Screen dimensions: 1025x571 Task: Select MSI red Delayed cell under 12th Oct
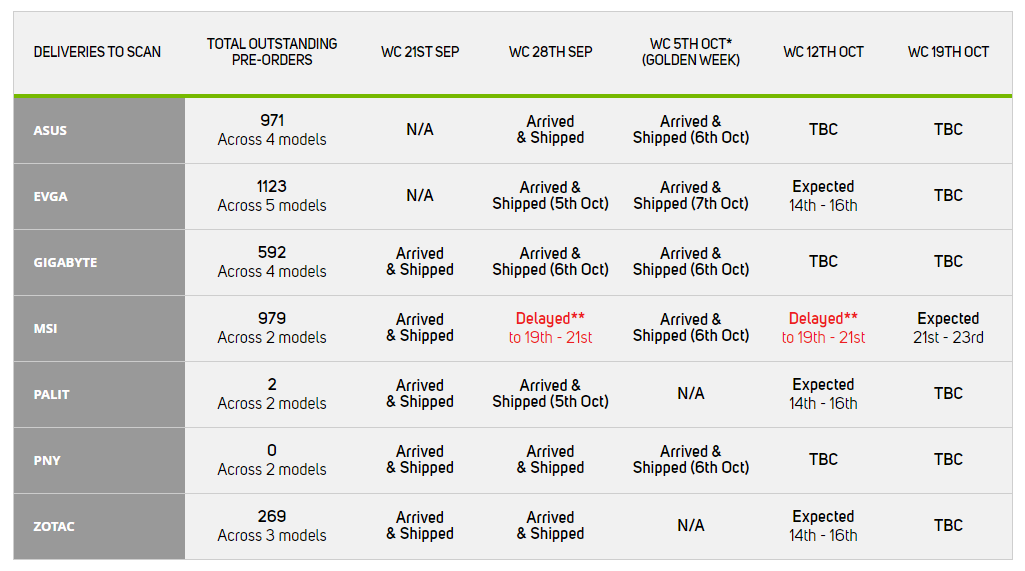(823, 328)
